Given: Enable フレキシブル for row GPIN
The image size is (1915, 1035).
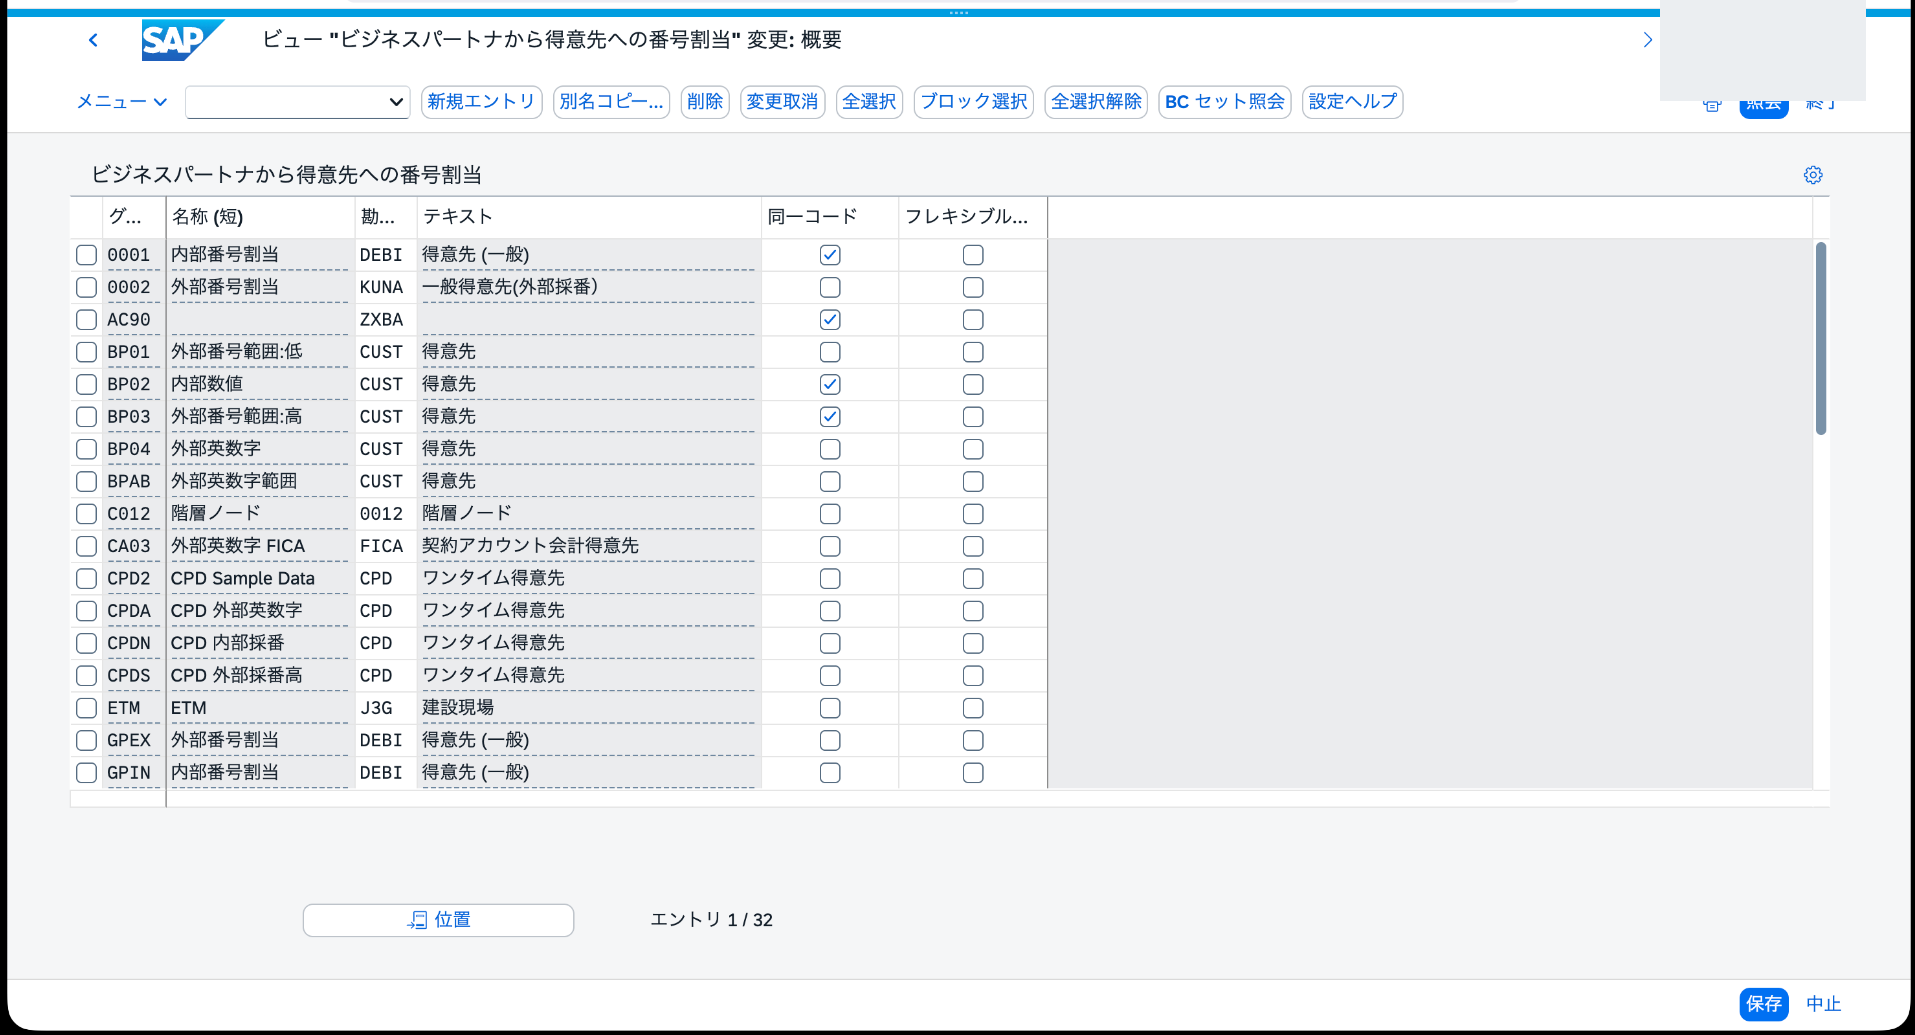Looking at the screenshot, I should [973, 773].
